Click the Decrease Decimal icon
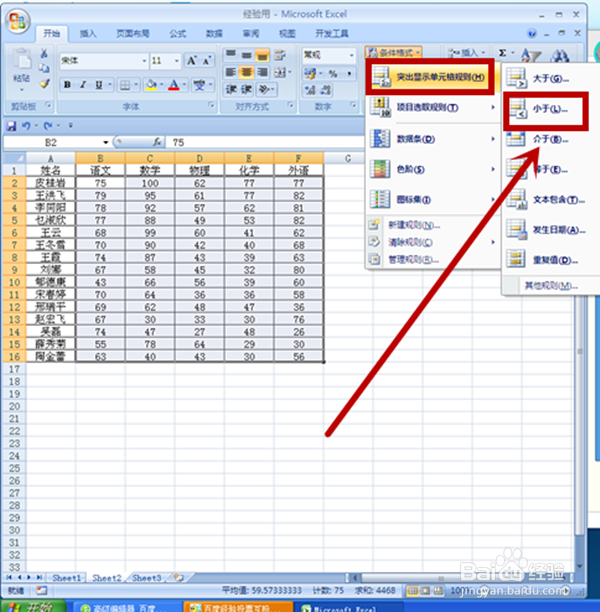Image resolution: width=600 pixels, height=612 pixels. coord(326,90)
